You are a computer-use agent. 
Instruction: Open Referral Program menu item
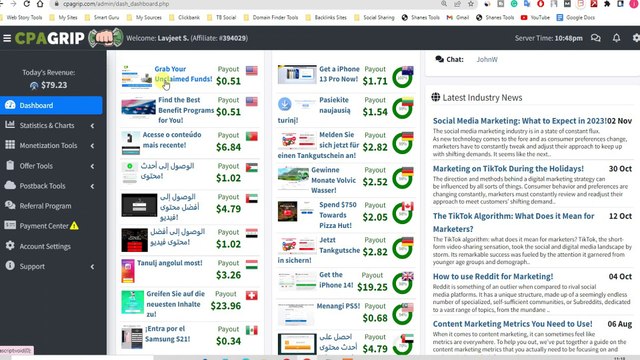tap(51, 206)
